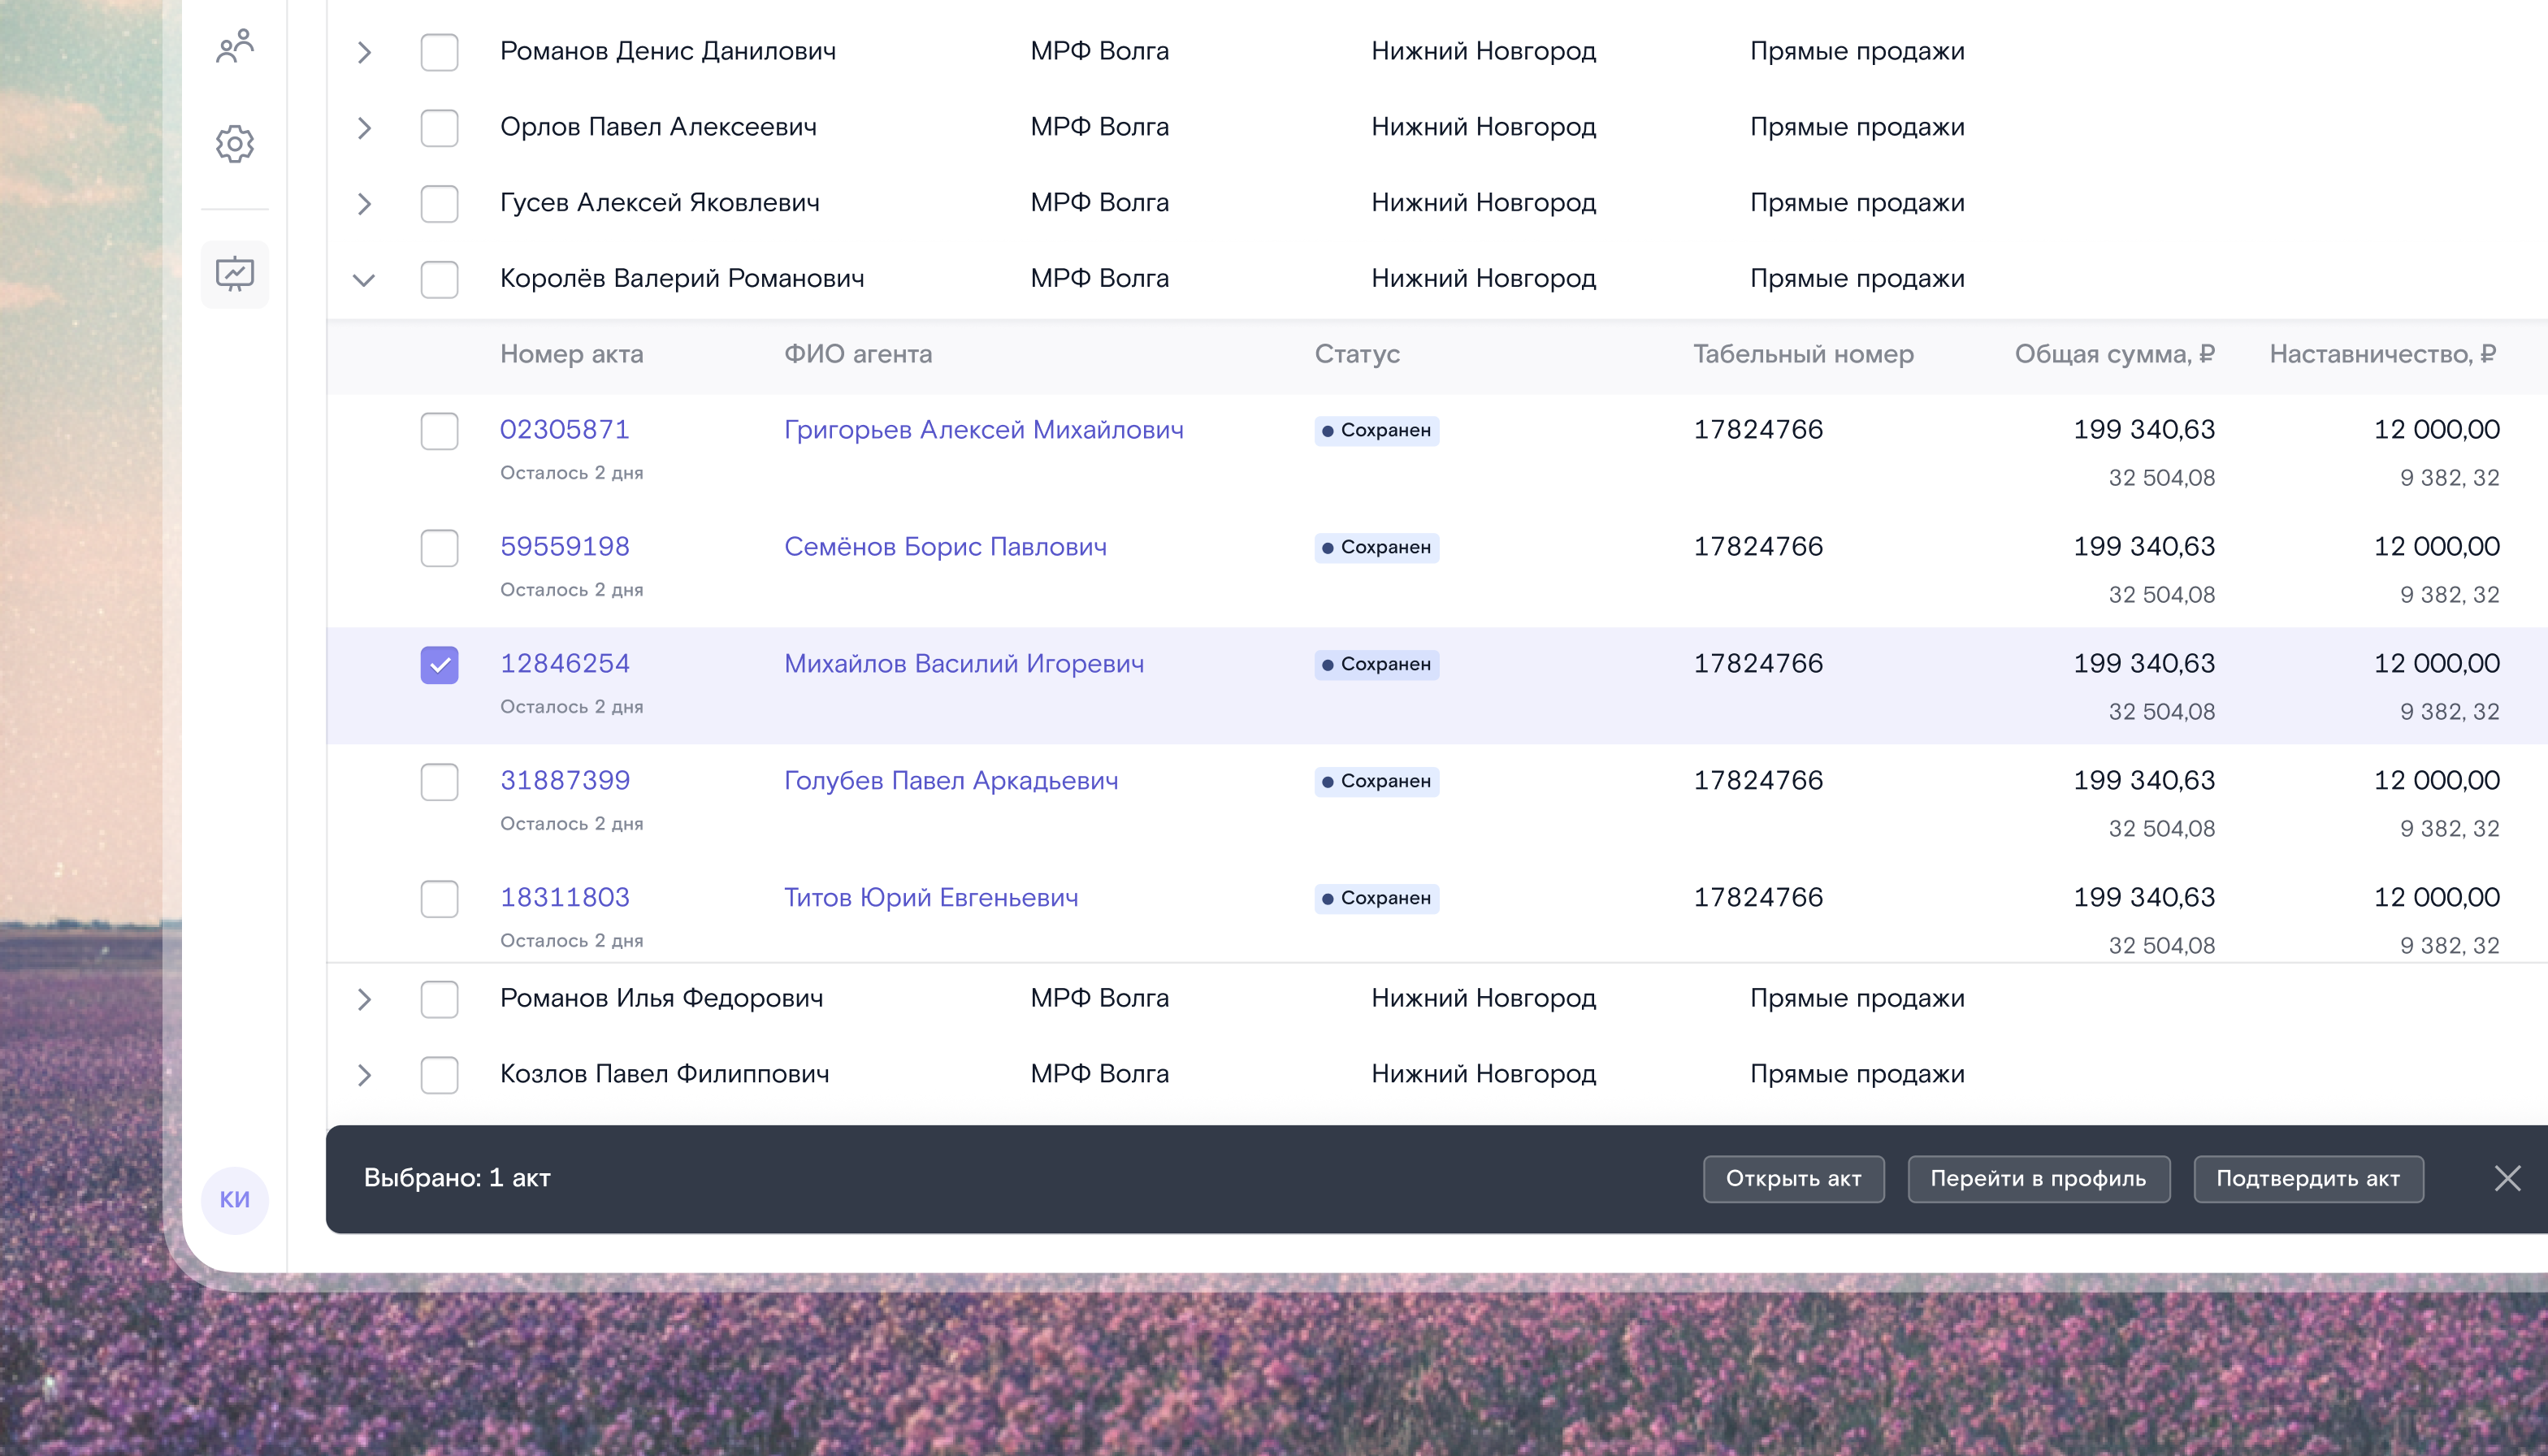Open the users section icon in sidebar
The height and width of the screenshot is (1456, 2548).
235,47
